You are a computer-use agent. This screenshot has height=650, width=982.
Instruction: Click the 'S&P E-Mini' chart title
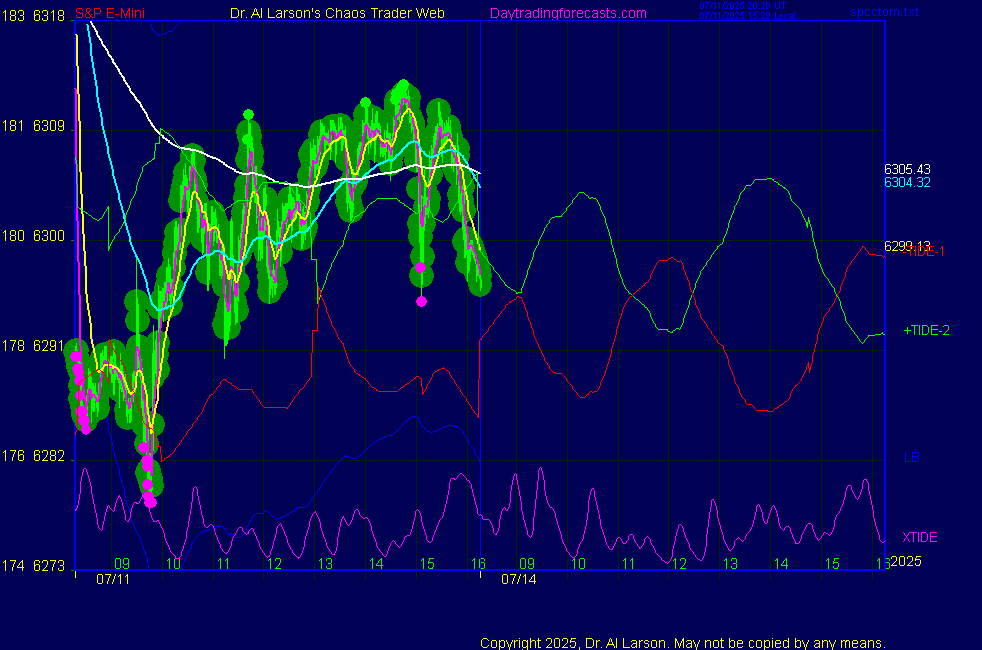pyautogui.click(x=110, y=13)
